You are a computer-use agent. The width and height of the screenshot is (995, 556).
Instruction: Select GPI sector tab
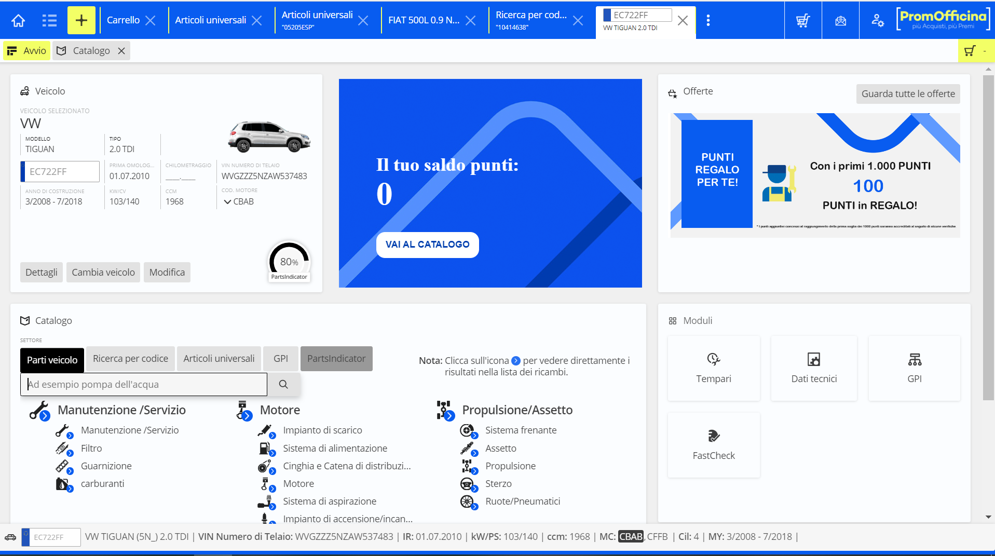(x=280, y=359)
